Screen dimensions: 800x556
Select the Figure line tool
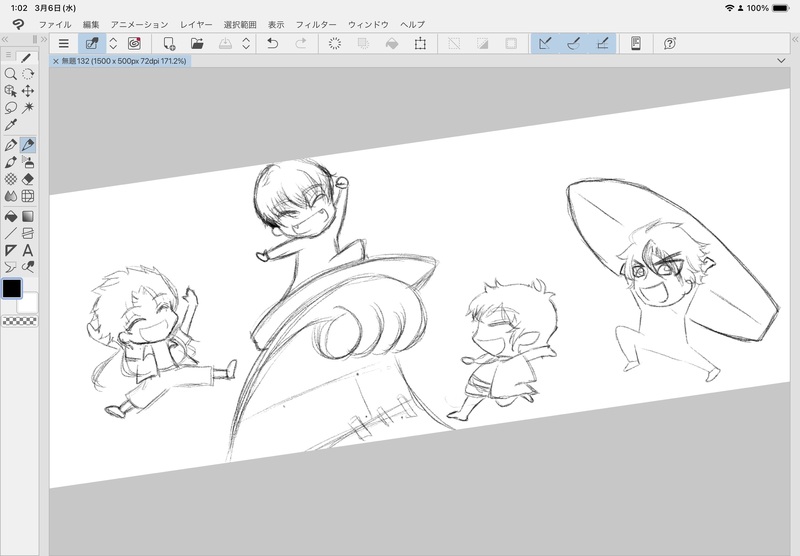(x=10, y=234)
